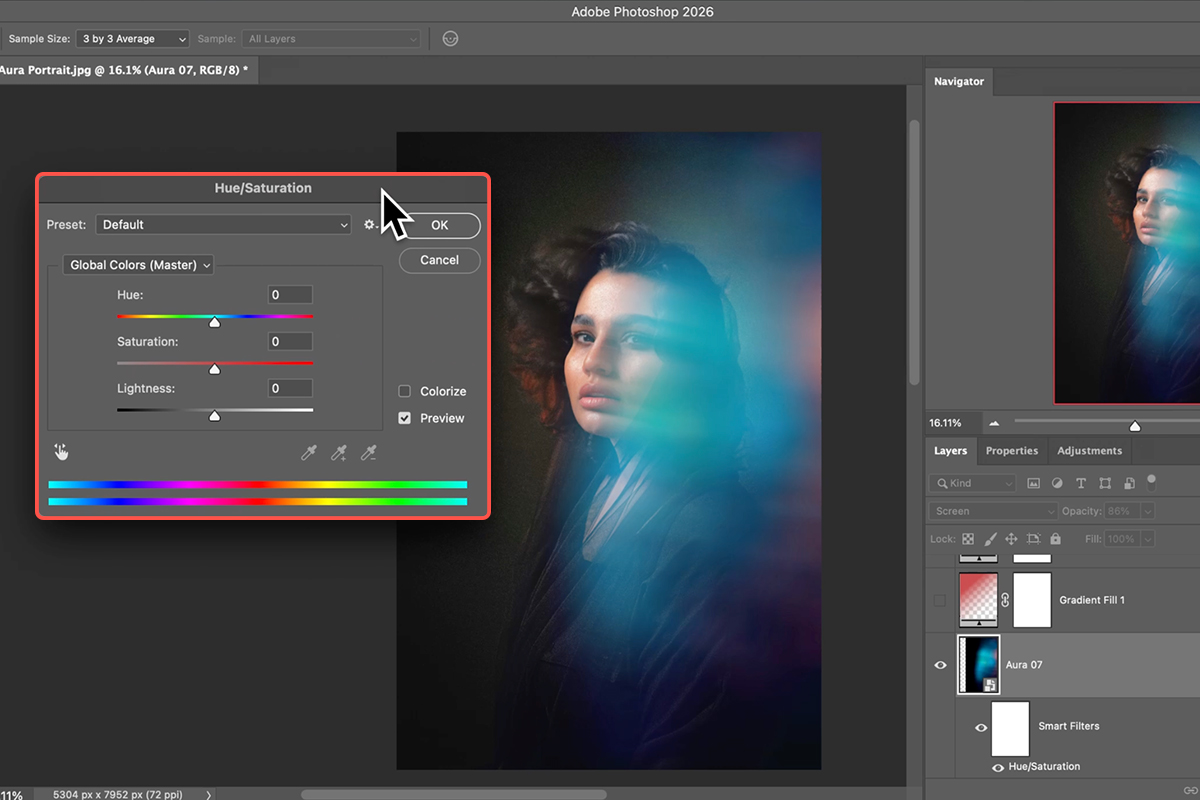Open the Sample Size dropdown
The height and width of the screenshot is (800, 1200).
132,39
